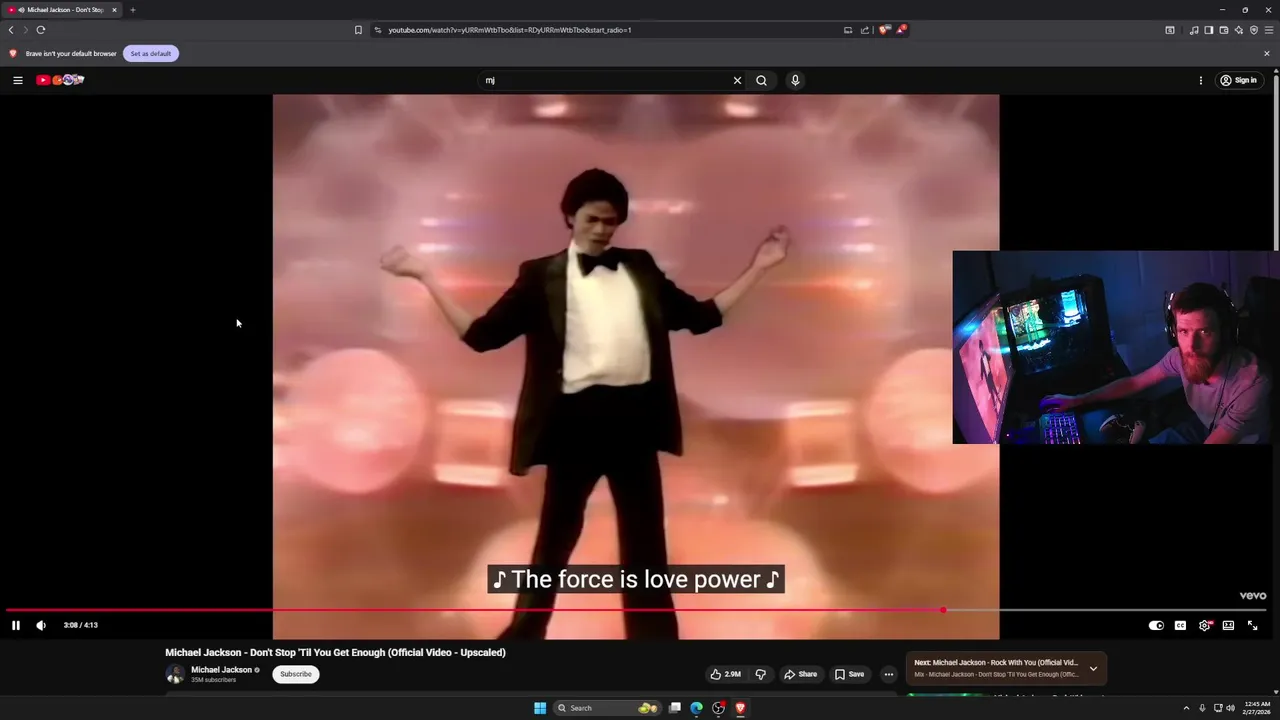This screenshot has width=1280, height=720.
Task: Like the video with thumbs up
Action: click(x=726, y=674)
